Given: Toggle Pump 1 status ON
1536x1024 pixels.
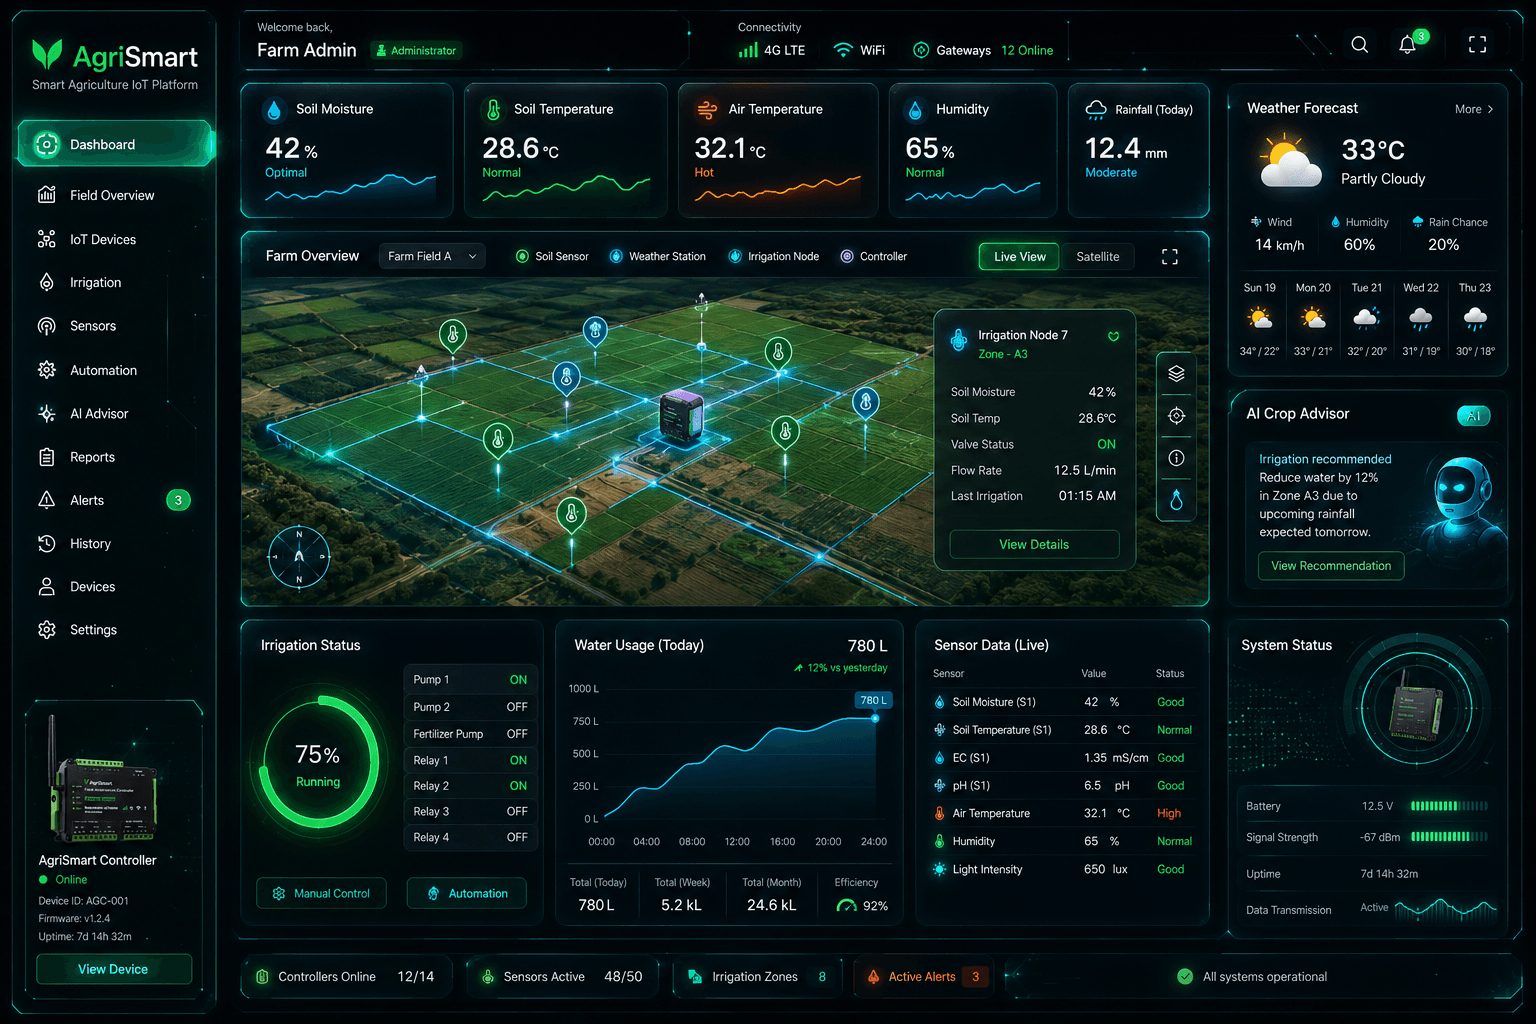Looking at the screenshot, I should click(x=518, y=680).
